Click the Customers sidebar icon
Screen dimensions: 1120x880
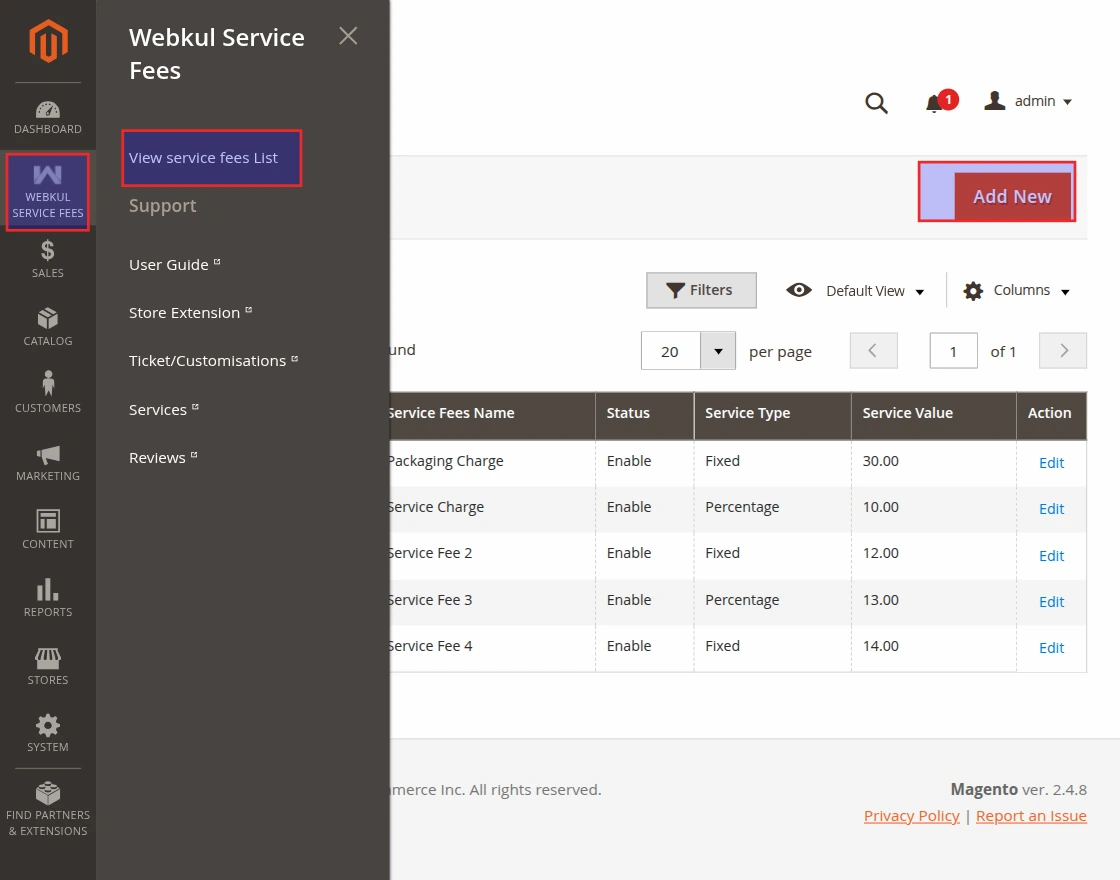[x=47, y=392]
